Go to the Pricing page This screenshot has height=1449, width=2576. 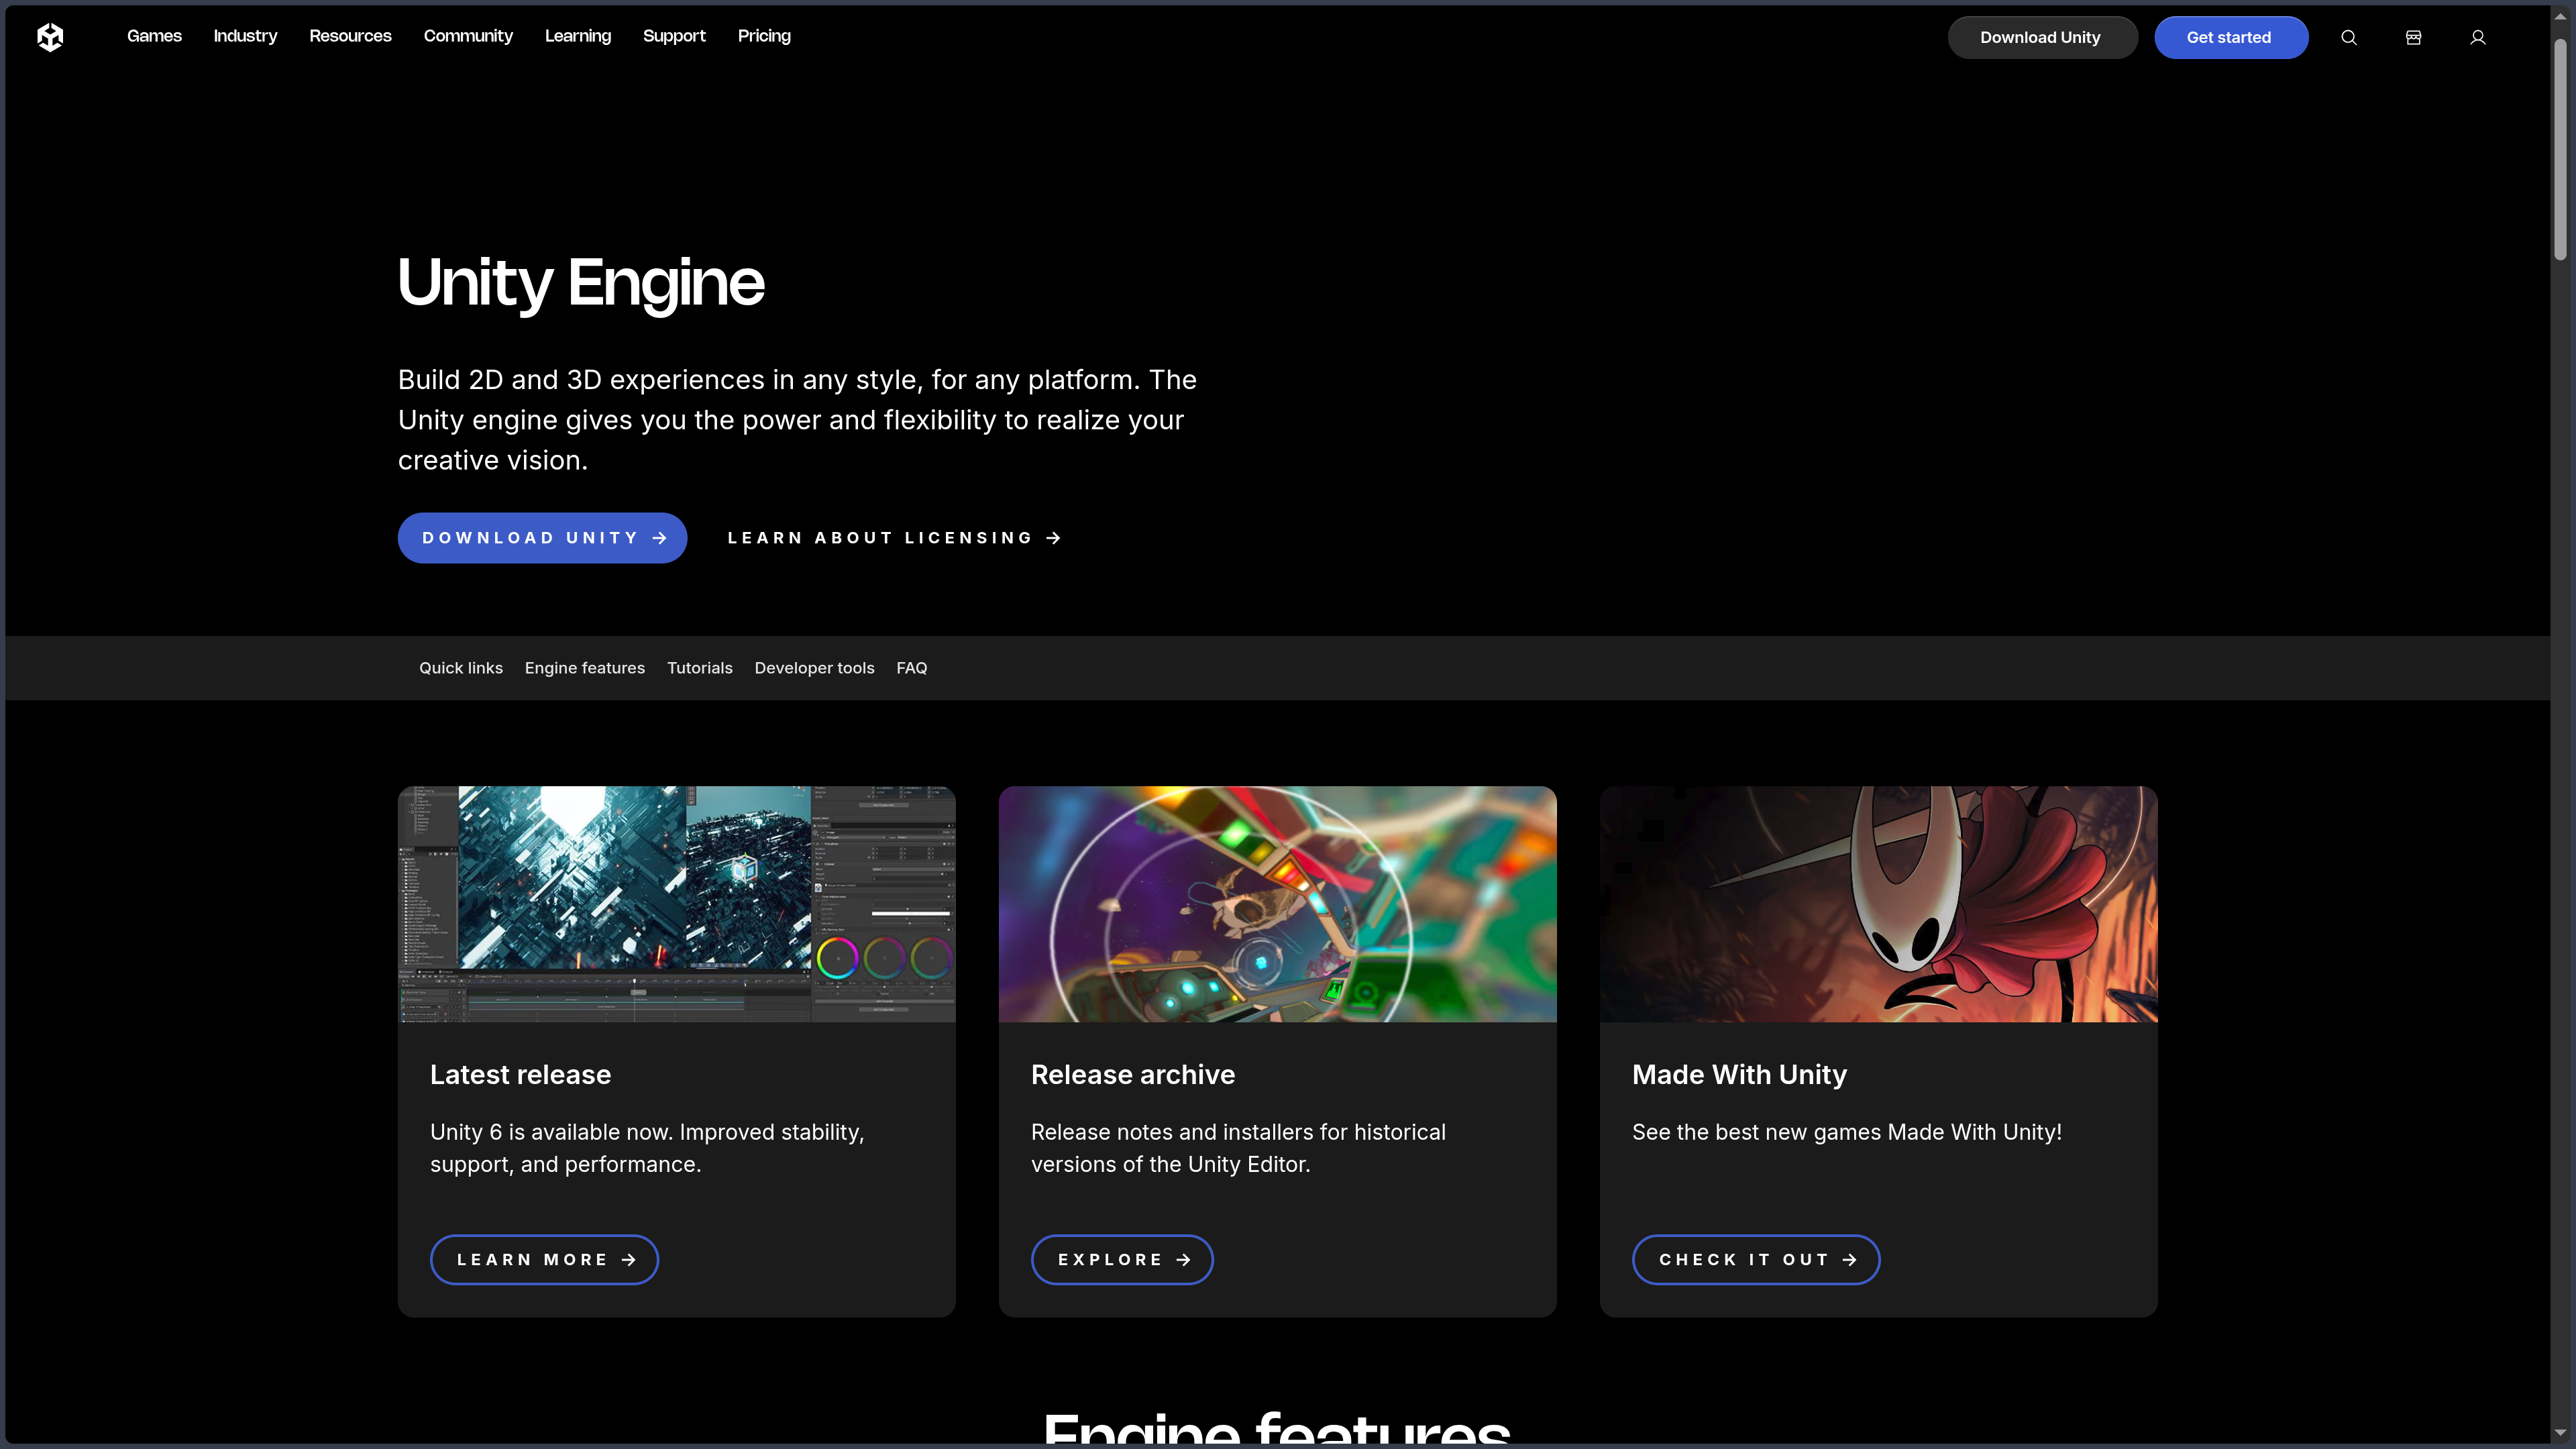click(x=764, y=36)
